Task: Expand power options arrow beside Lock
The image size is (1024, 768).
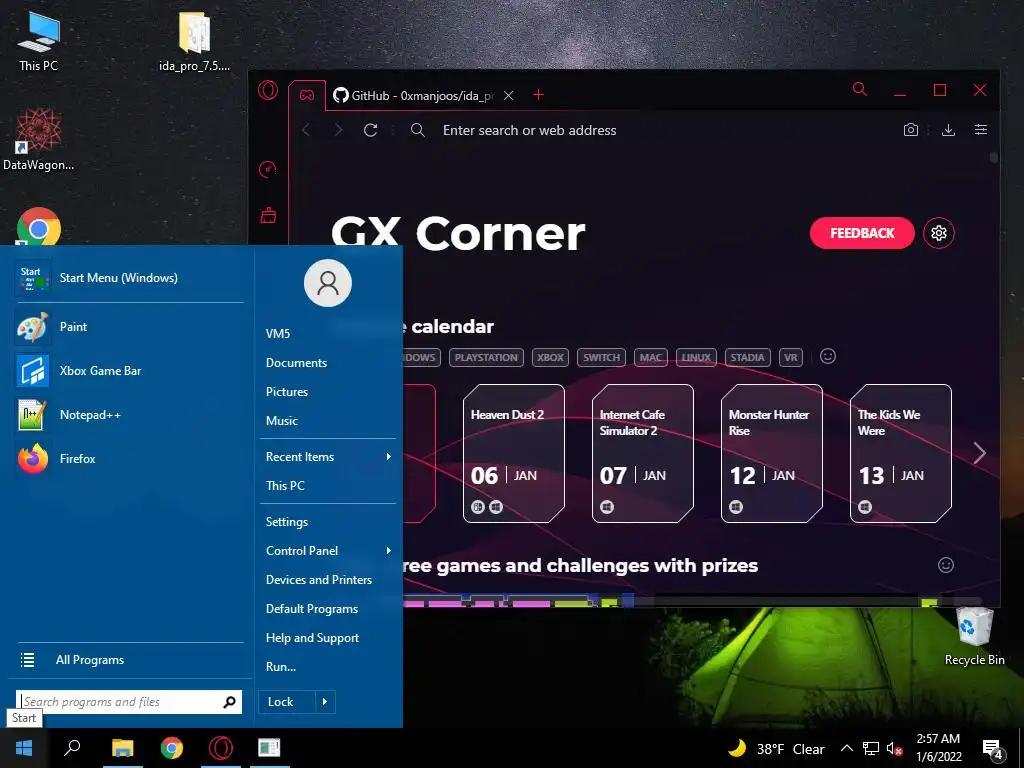Action: click(x=325, y=702)
